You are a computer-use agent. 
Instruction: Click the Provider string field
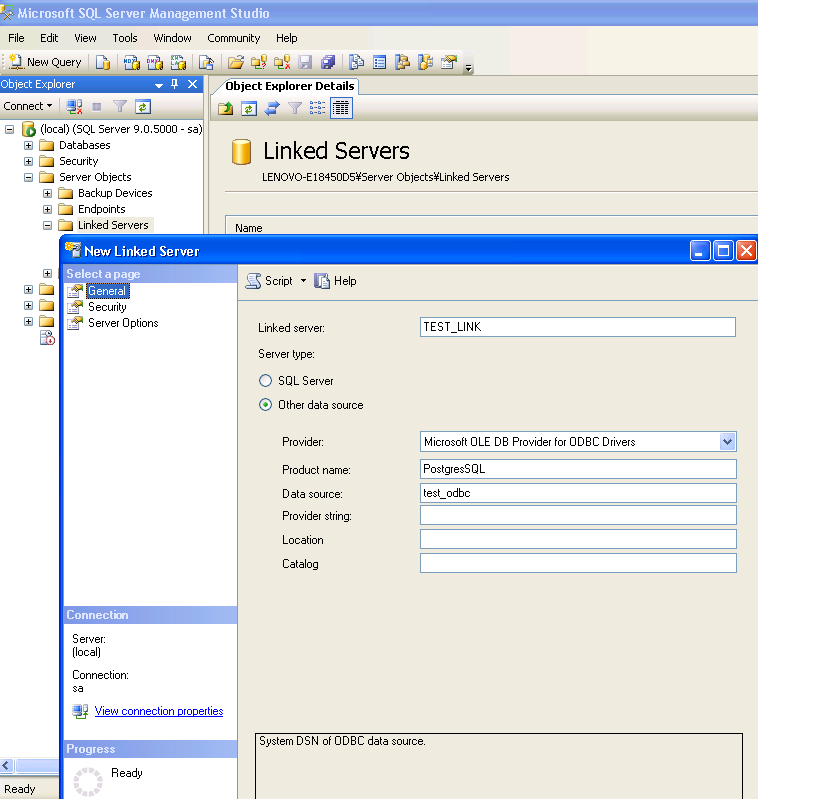coord(578,515)
